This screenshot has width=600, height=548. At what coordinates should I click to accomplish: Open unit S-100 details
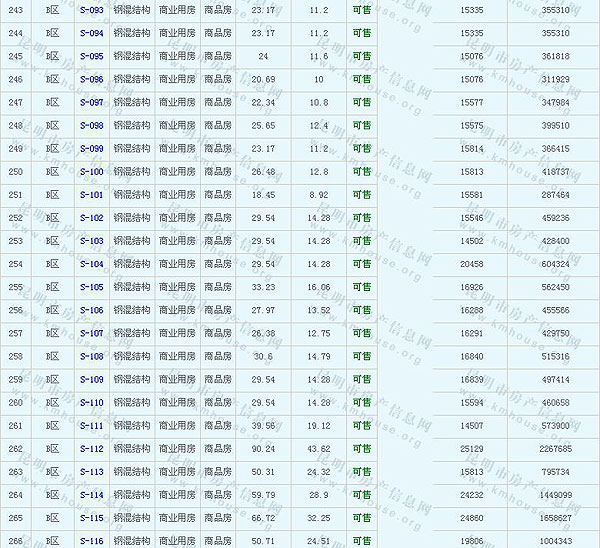point(91,172)
